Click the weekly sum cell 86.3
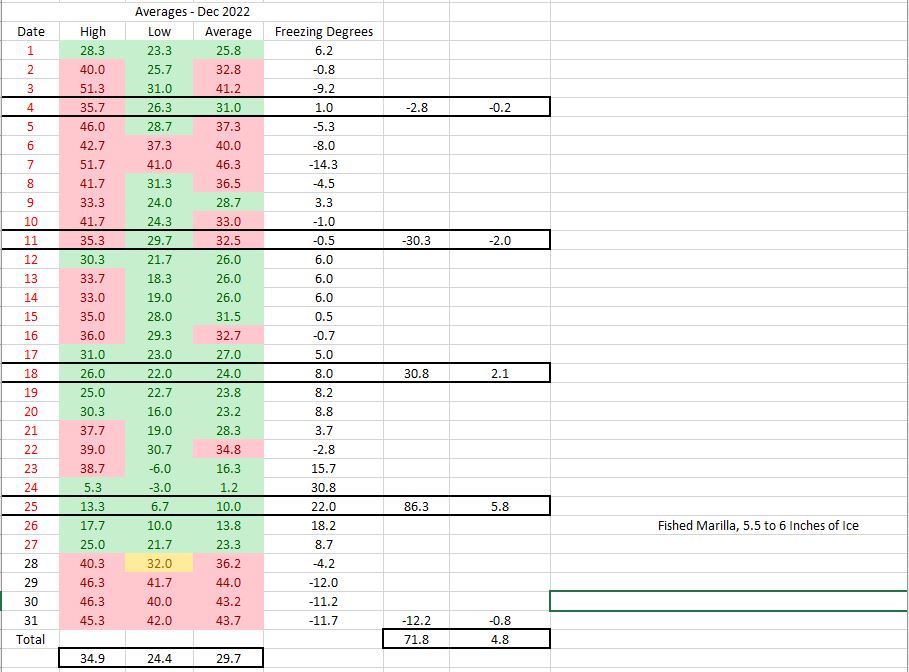Viewport: 909px width, 672px height. click(x=416, y=506)
